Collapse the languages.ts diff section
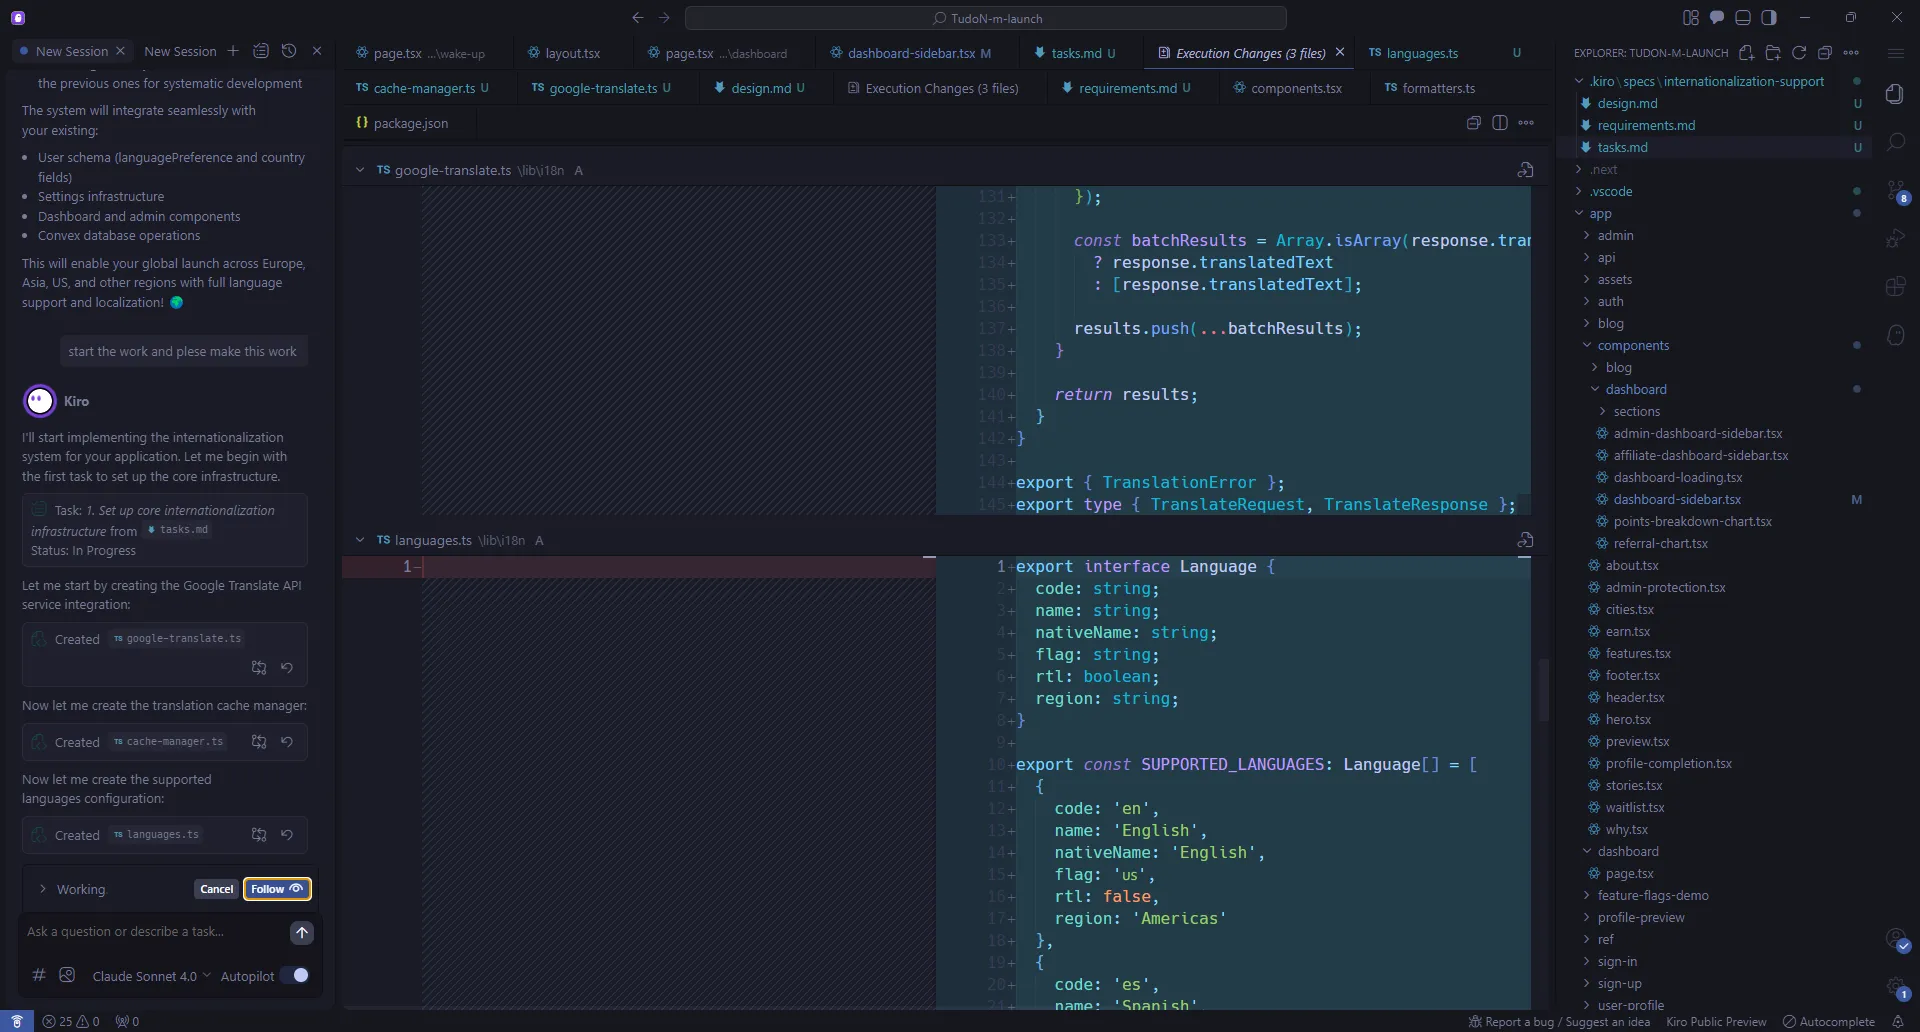Screen dimensions: 1920x1032 [x=360, y=540]
